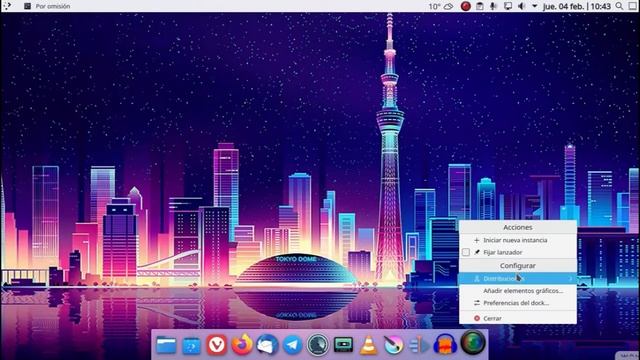The width and height of the screenshot is (640, 360).
Task: Click the date and time clock 'jue. 04 feb.'
Action: [x=576, y=6]
